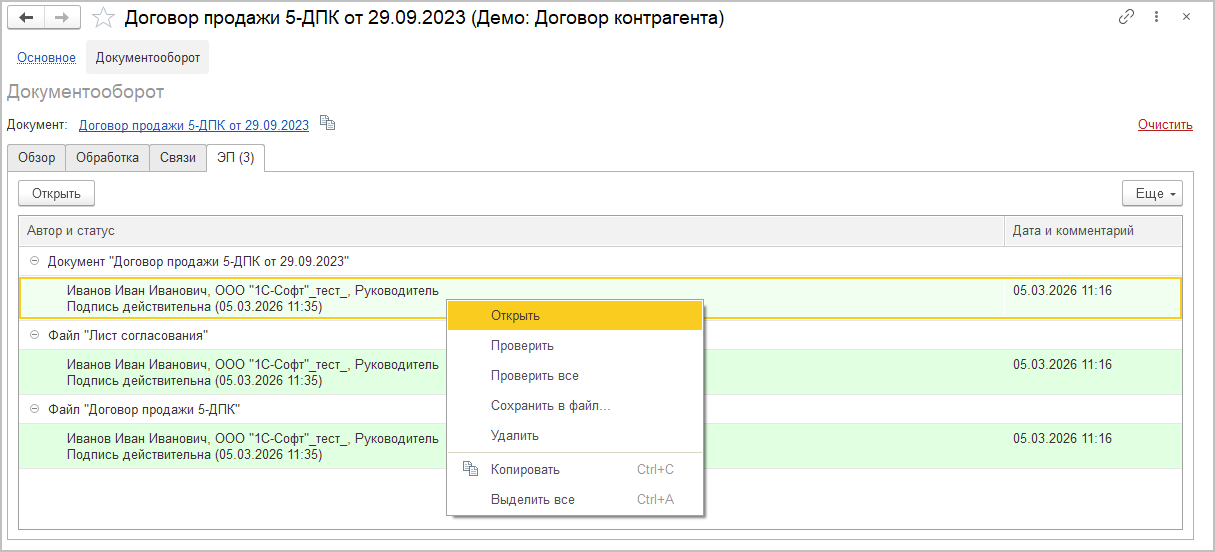Collapse the Файл "Лист согласования" group

[x=34, y=335]
